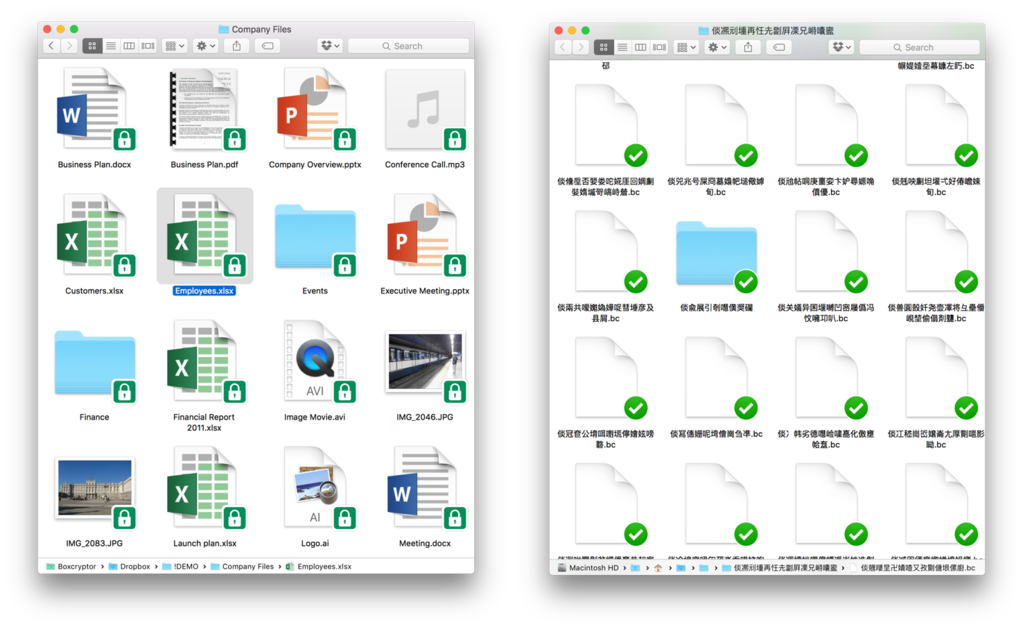The image size is (1023, 629).
Task: Click Boxcryptor in the bottom path bar
Action: coord(75,567)
